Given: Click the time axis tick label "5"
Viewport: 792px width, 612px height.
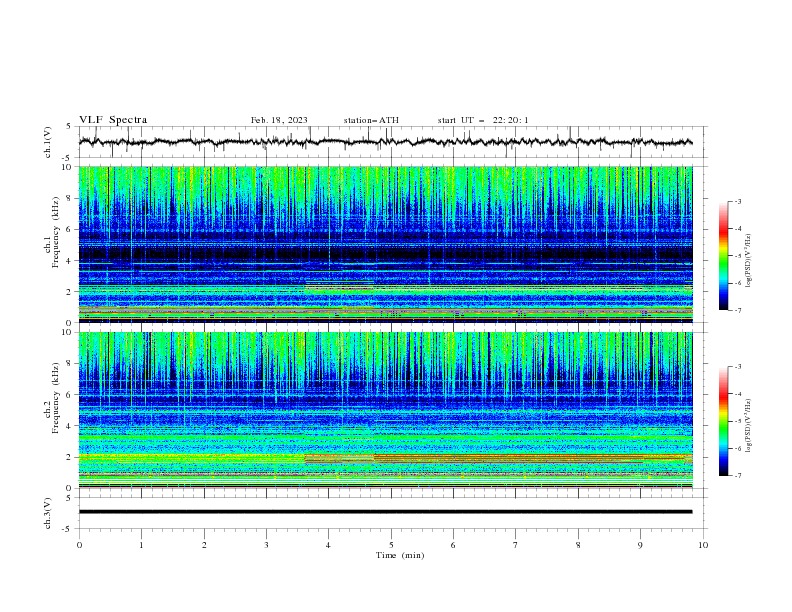Looking at the screenshot, I should [391, 545].
